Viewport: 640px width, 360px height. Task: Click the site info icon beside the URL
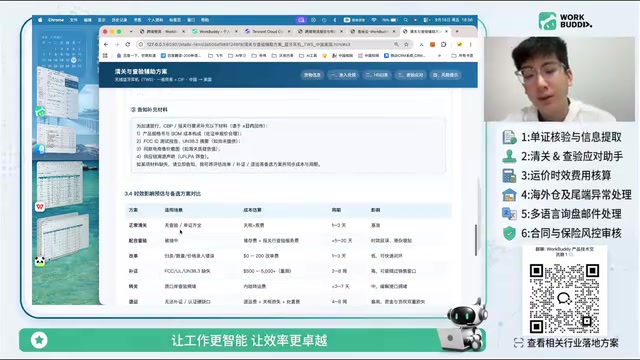(140, 44)
